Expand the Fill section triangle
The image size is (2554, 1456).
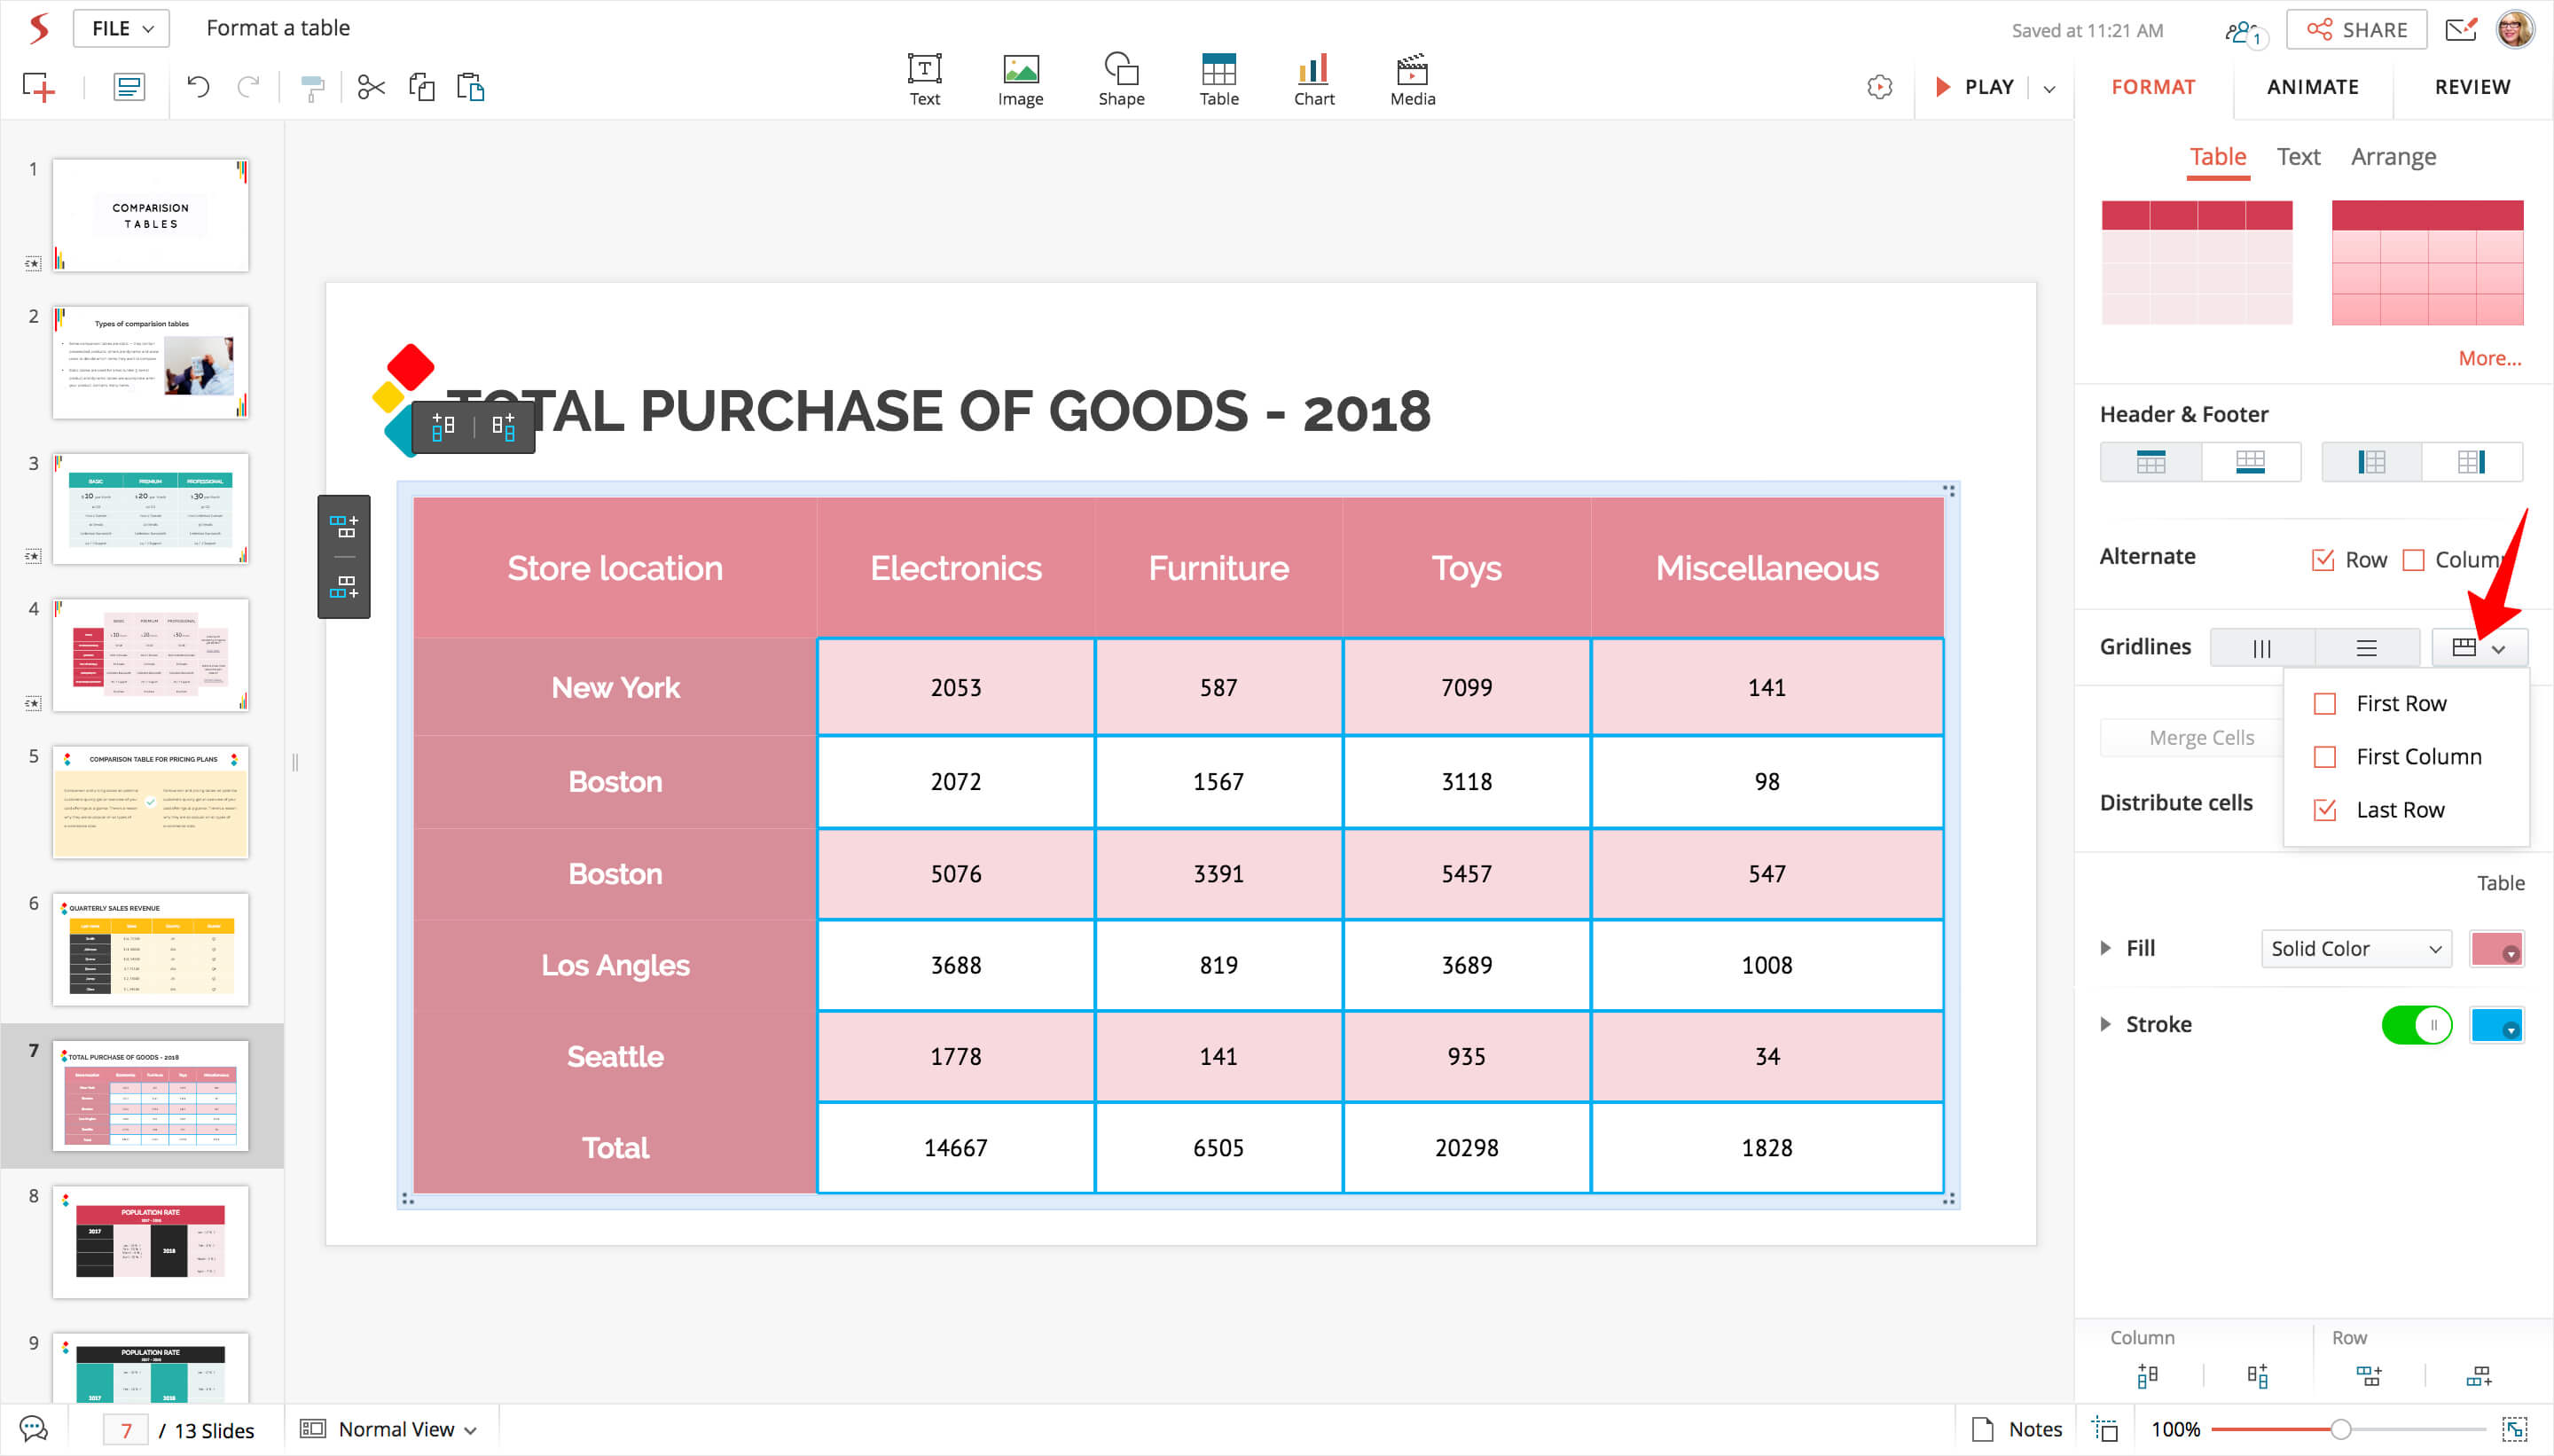(2105, 948)
